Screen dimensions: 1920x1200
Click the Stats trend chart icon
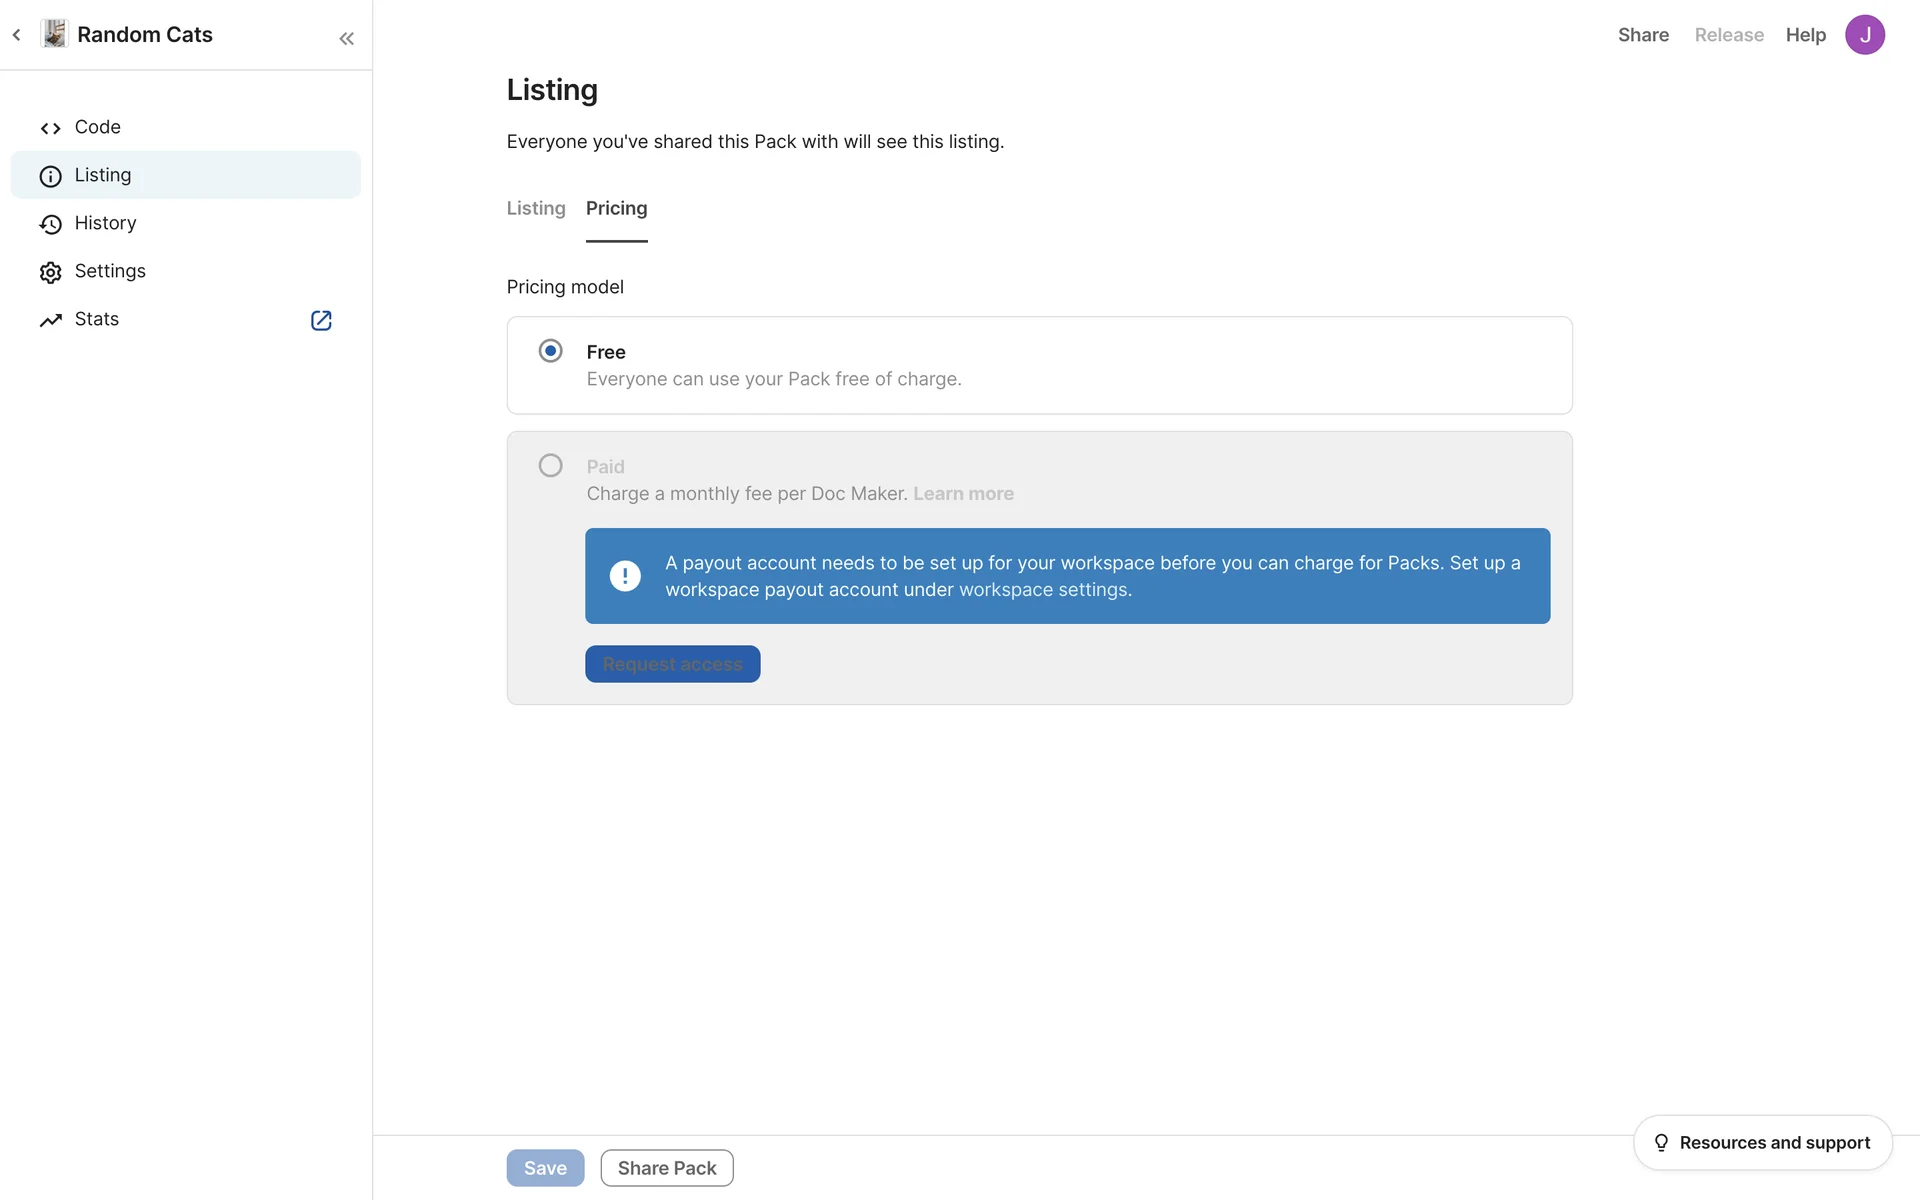[50, 320]
